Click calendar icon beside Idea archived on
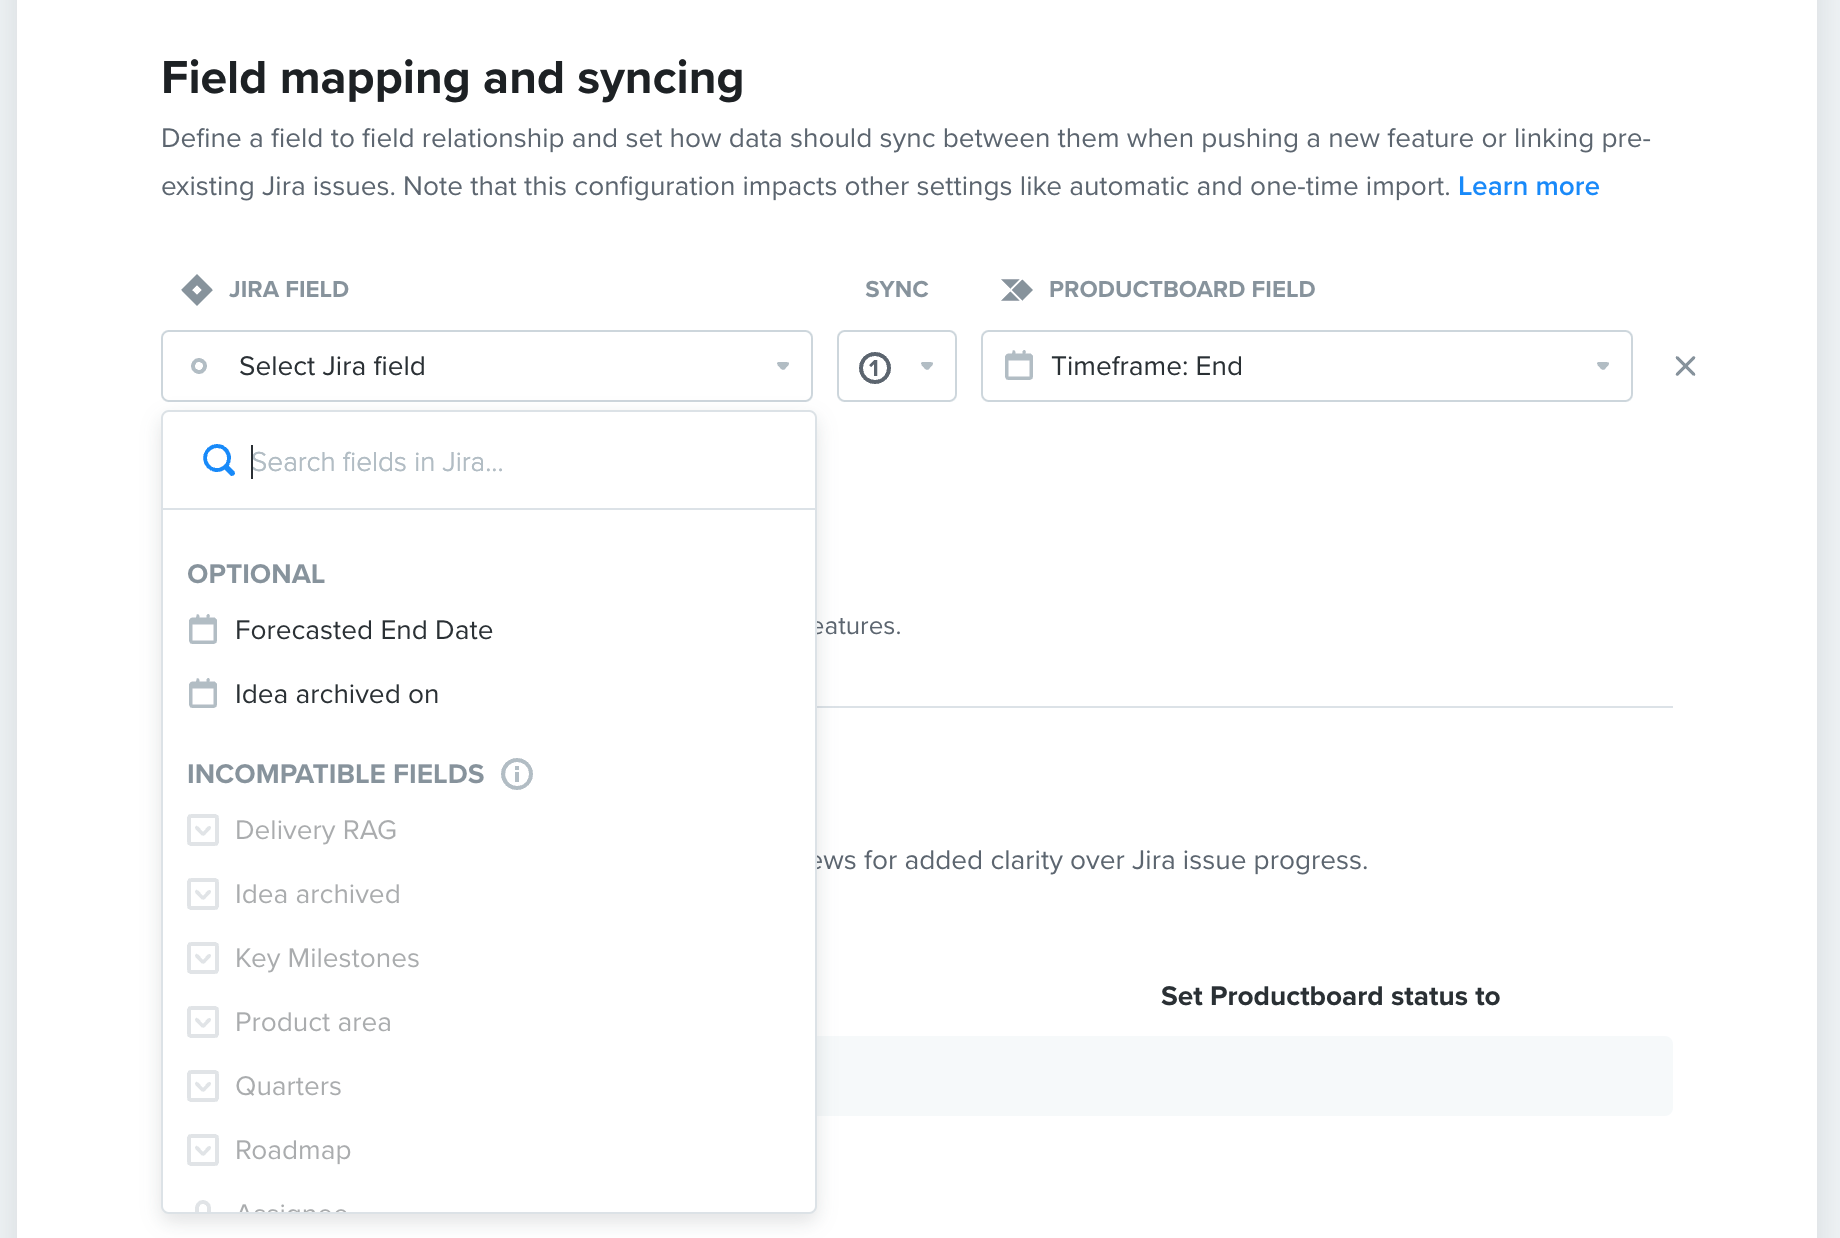 click(203, 694)
